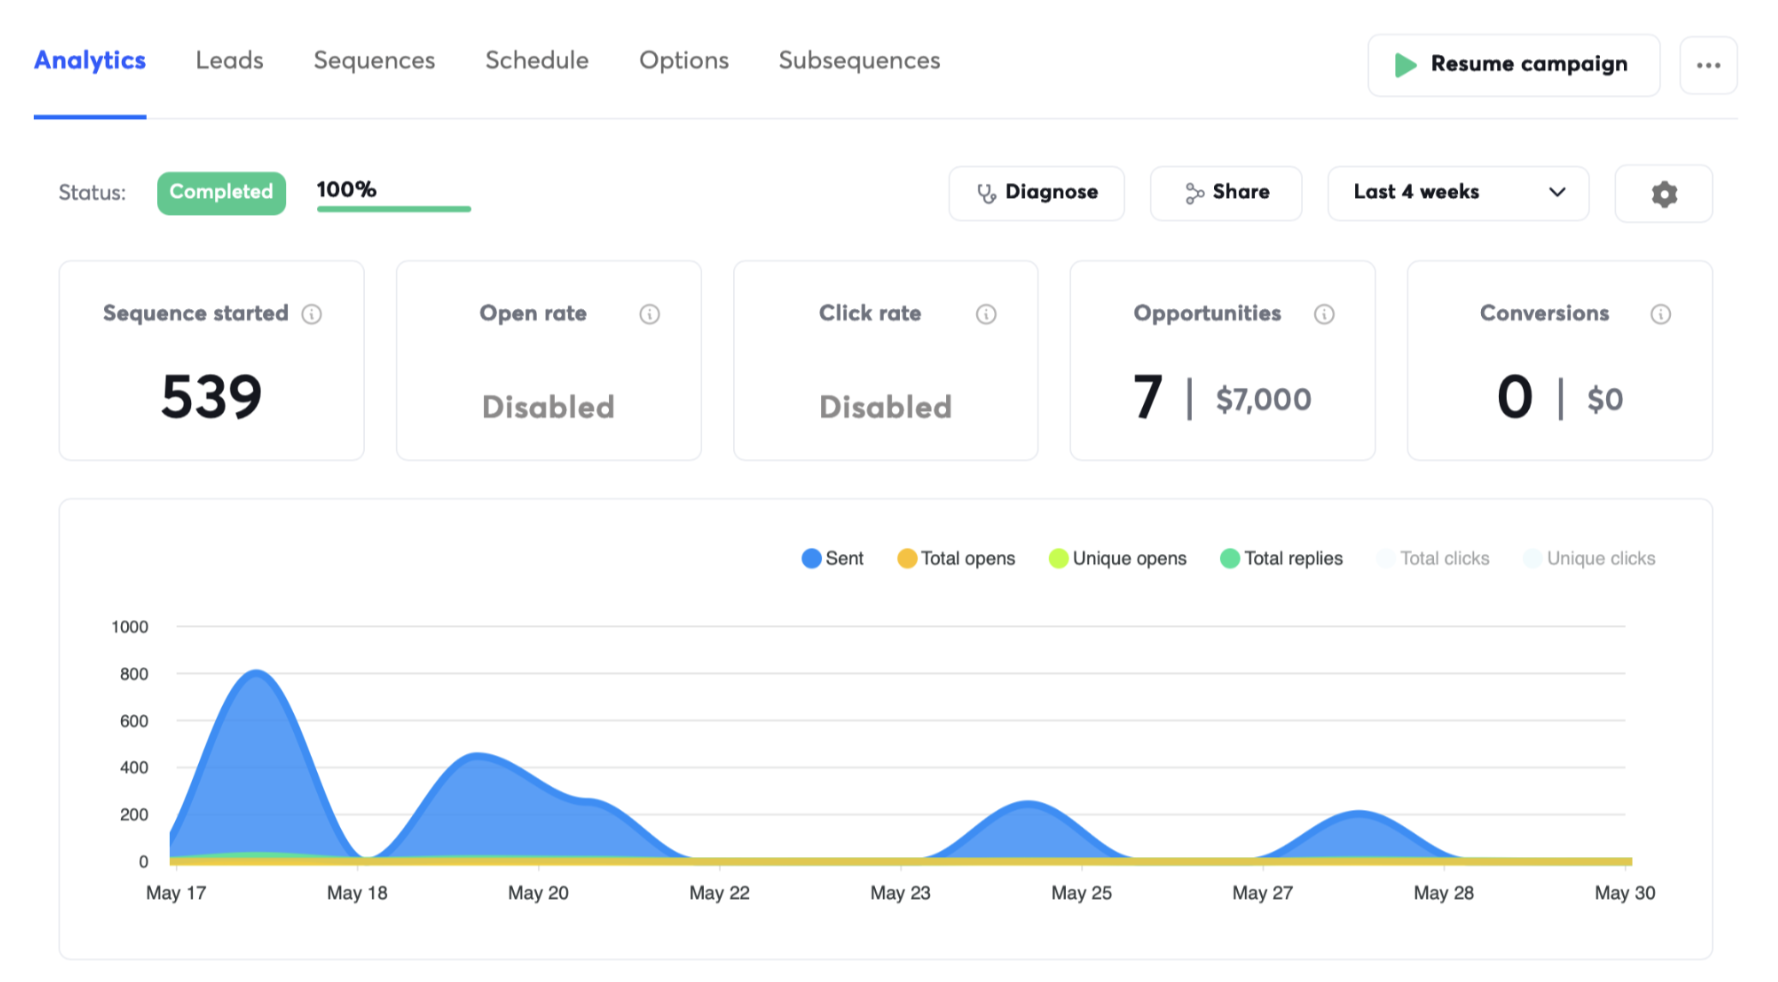Open the Schedule tab
This screenshot has width=1778, height=982.
point(537,61)
